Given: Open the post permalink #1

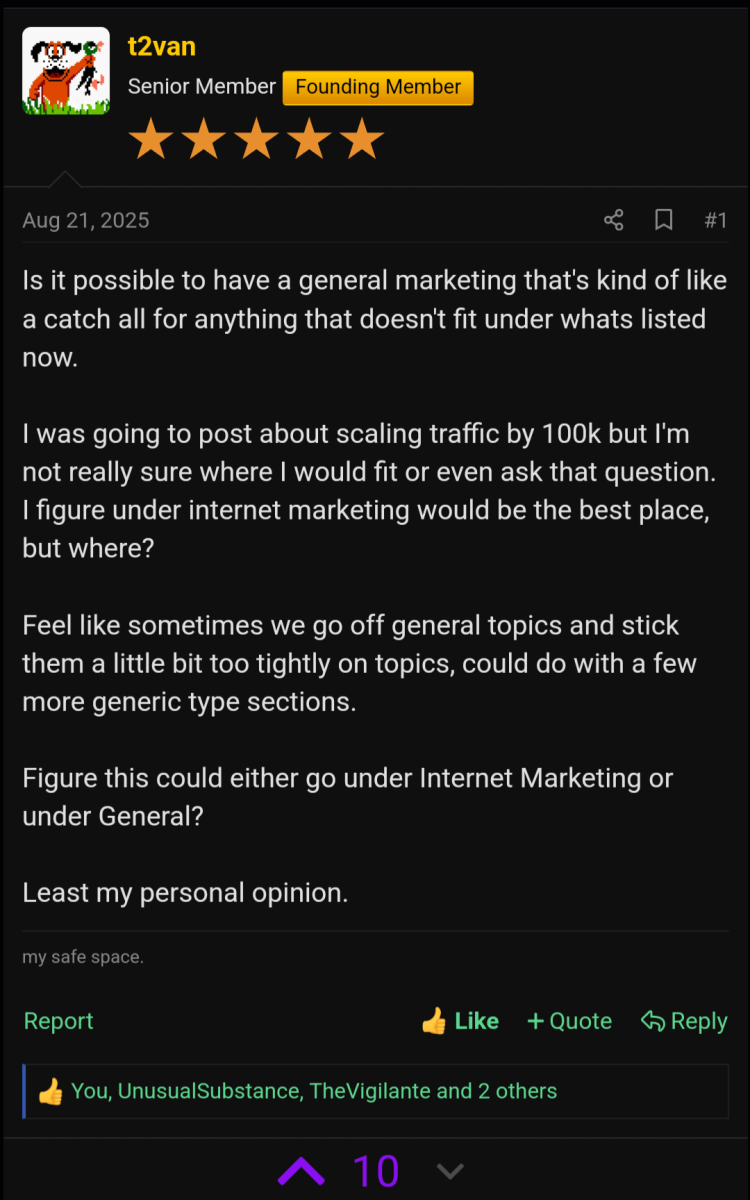Looking at the screenshot, I should tap(715, 220).
